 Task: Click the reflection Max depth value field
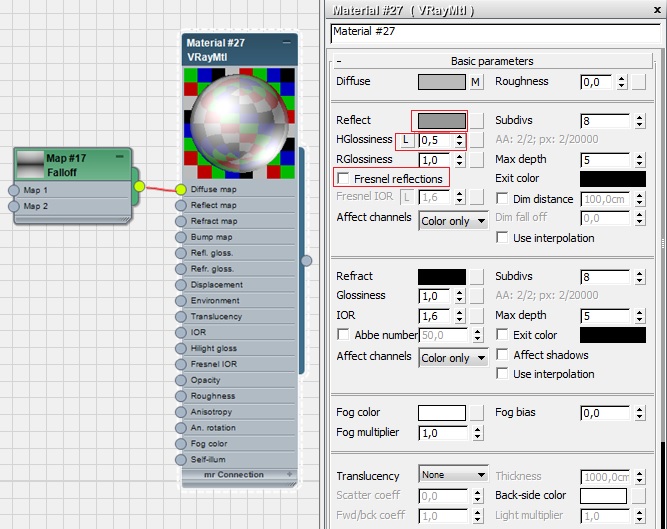[x=605, y=160]
